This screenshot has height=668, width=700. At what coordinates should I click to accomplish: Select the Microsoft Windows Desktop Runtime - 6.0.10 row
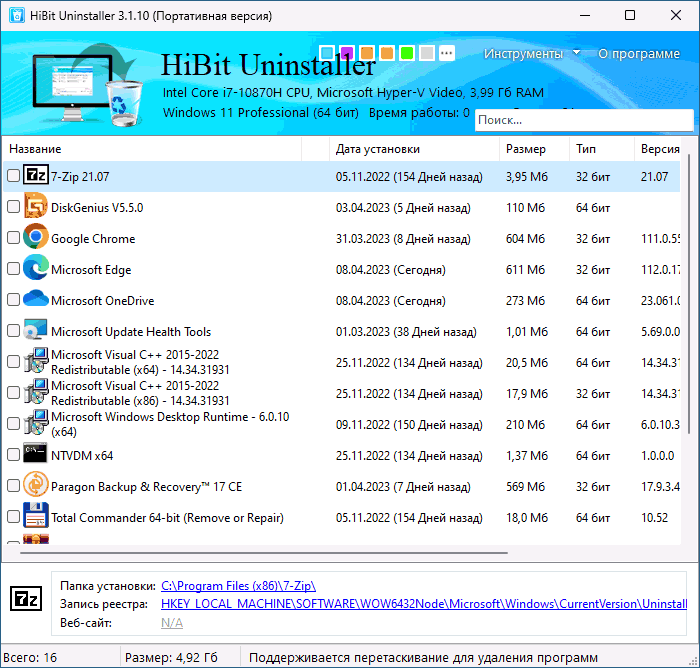(x=342, y=424)
